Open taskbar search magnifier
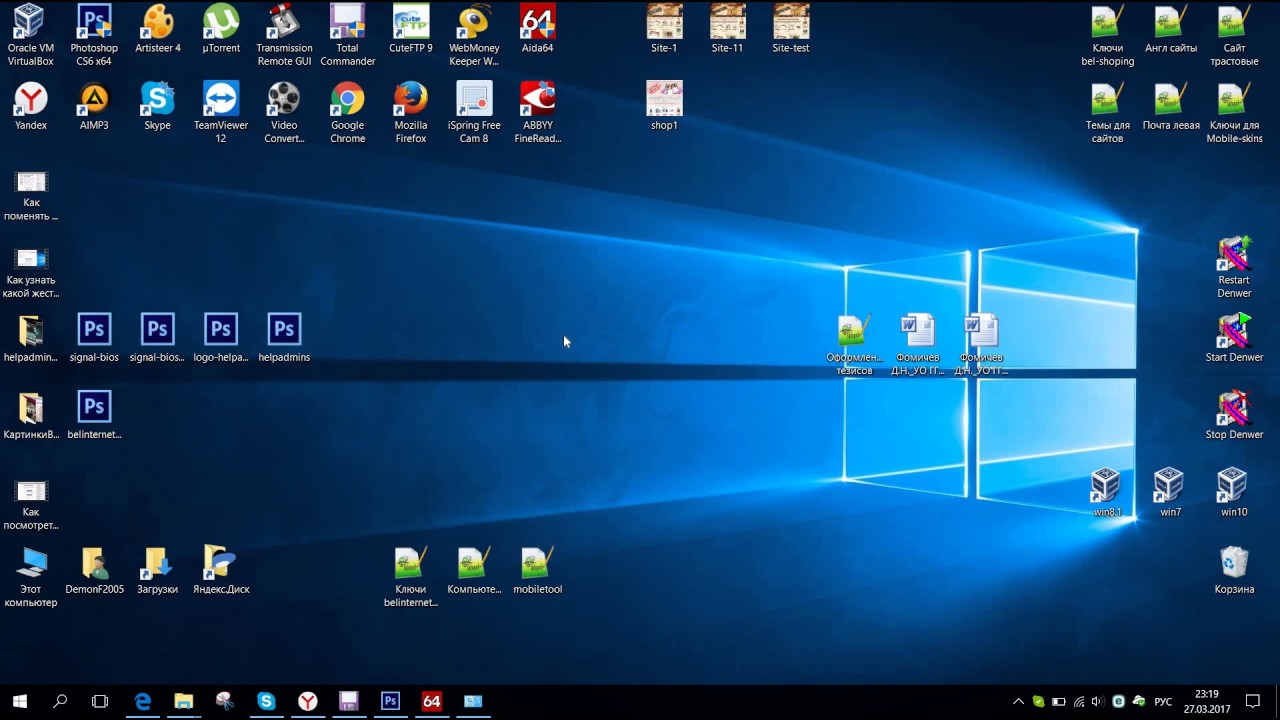1280x720 pixels. coord(60,701)
